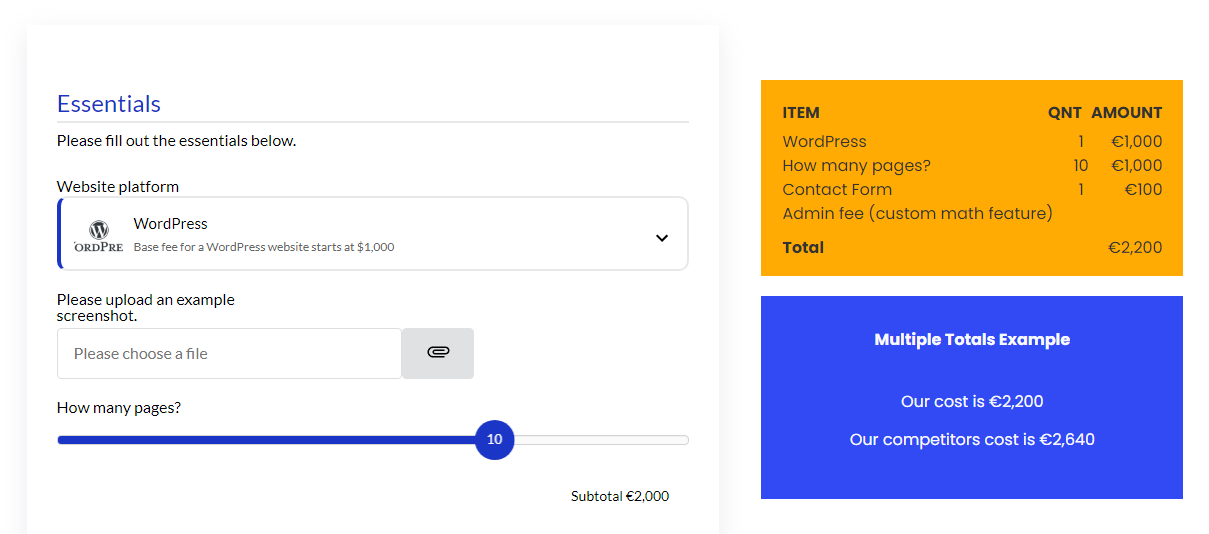Image resolution: width=1209 pixels, height=534 pixels.
Task: Open the WordPress platform selector
Action: tap(373, 234)
